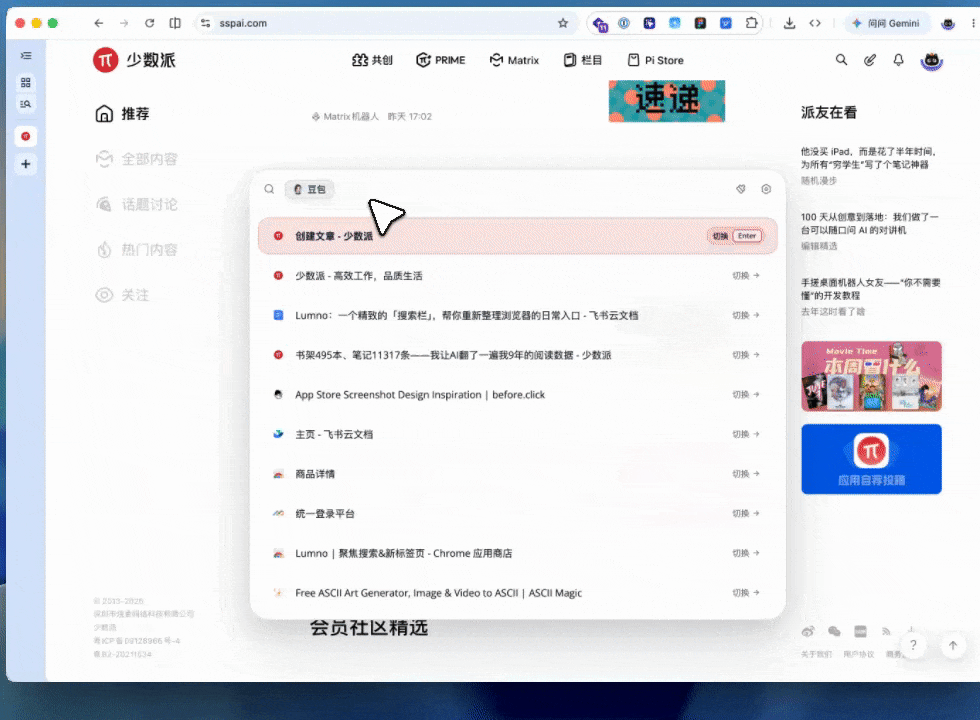Viewport: 980px width, 720px height.
Task: Select Lumno Chrome 应用商店 result
Action: (x=518, y=553)
